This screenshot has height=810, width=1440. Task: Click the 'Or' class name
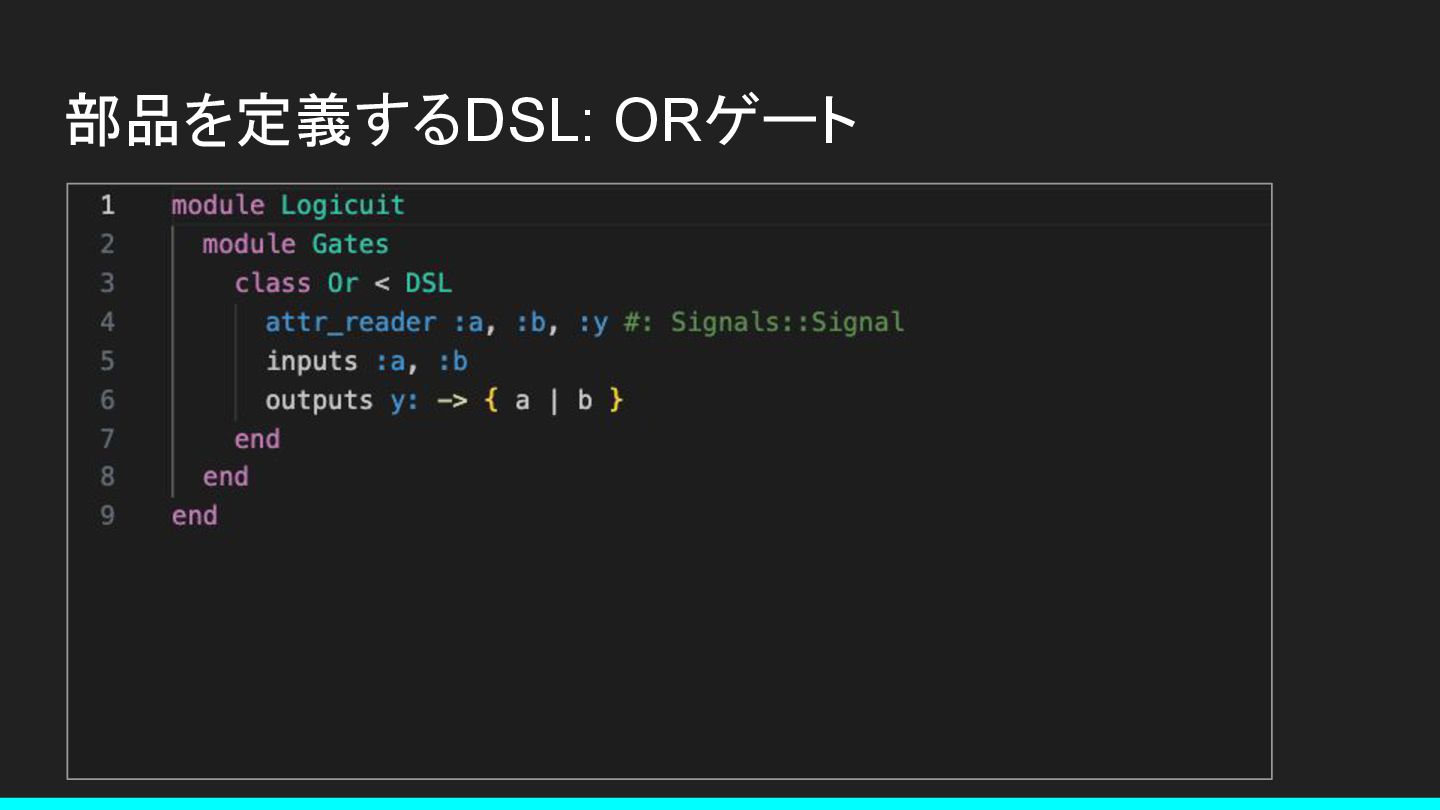pos(342,283)
